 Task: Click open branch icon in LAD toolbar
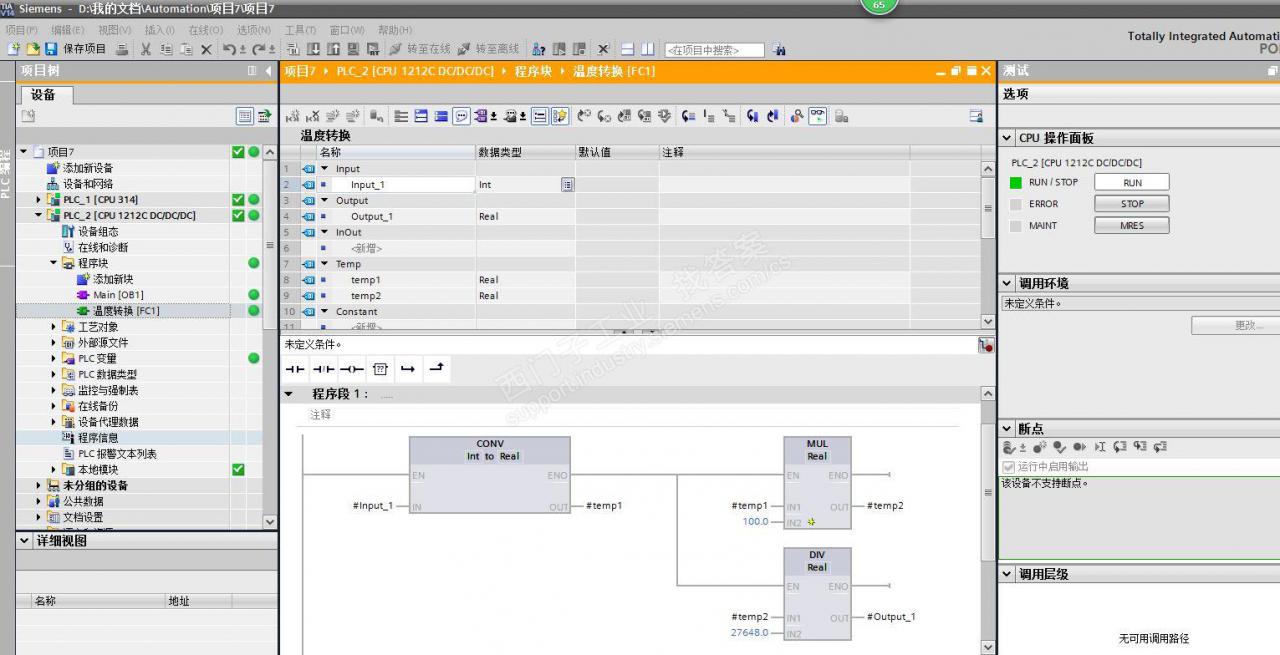pyautogui.click(x=407, y=369)
